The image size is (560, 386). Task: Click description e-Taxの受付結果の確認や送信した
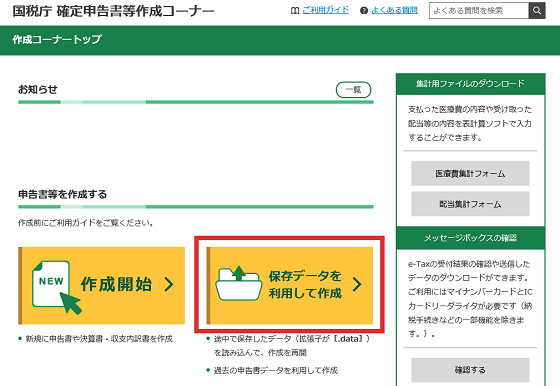click(469, 264)
